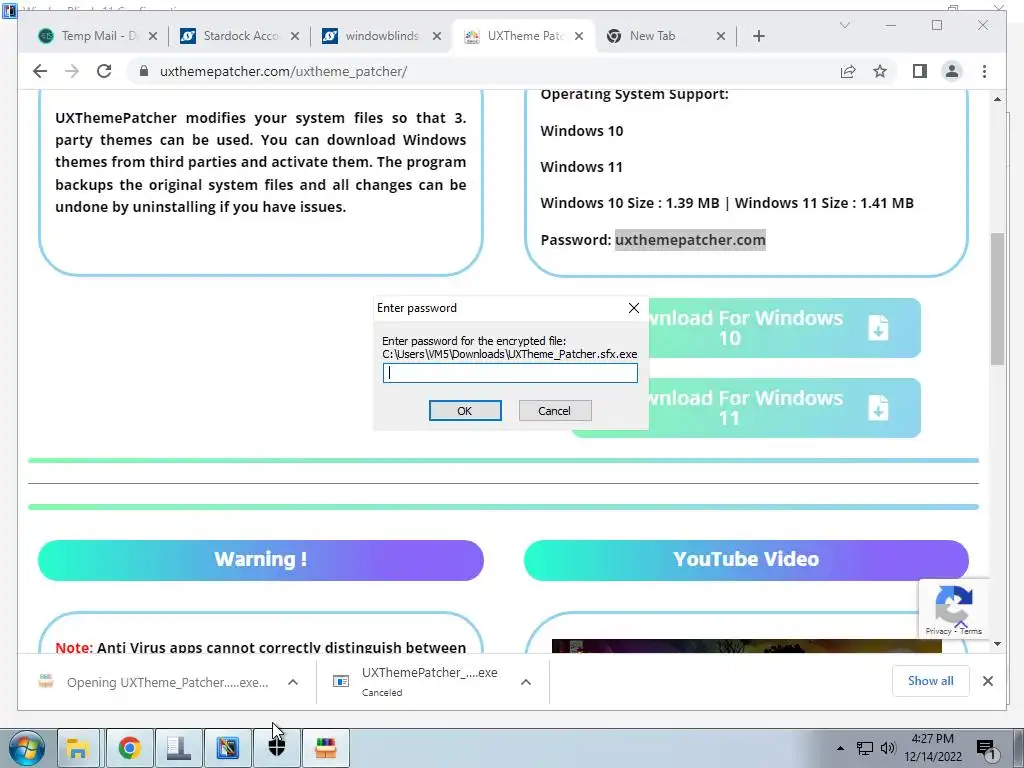The image size is (1024, 768).
Task: Open File Explorer from taskbar
Action: click(78, 748)
